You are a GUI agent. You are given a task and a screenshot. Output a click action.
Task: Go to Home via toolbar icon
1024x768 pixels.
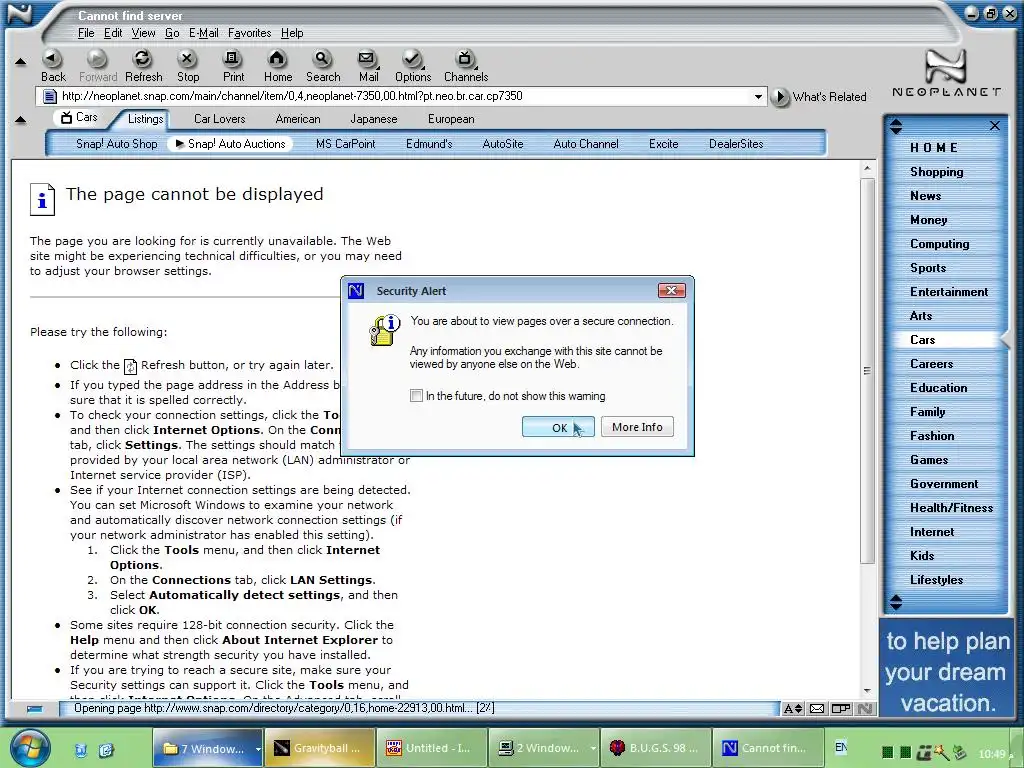pos(278,60)
